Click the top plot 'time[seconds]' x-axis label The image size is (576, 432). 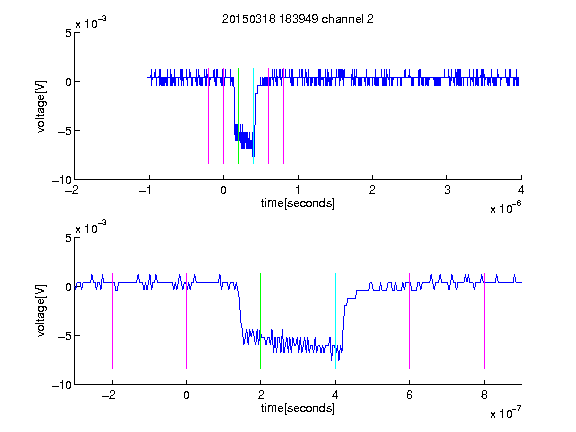pyautogui.click(x=298, y=203)
